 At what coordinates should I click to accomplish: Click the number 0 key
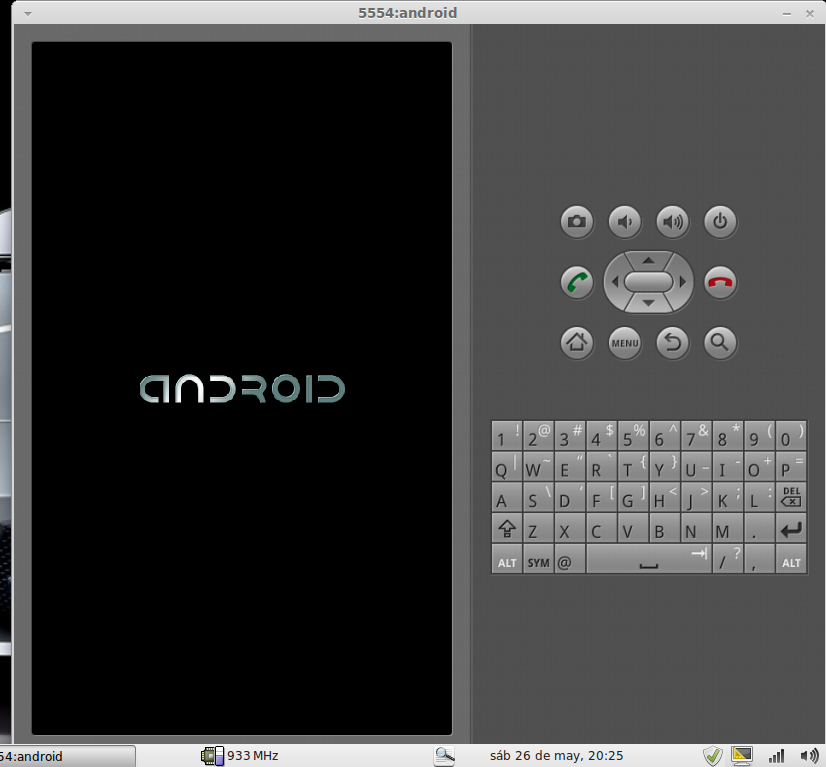[x=791, y=435]
